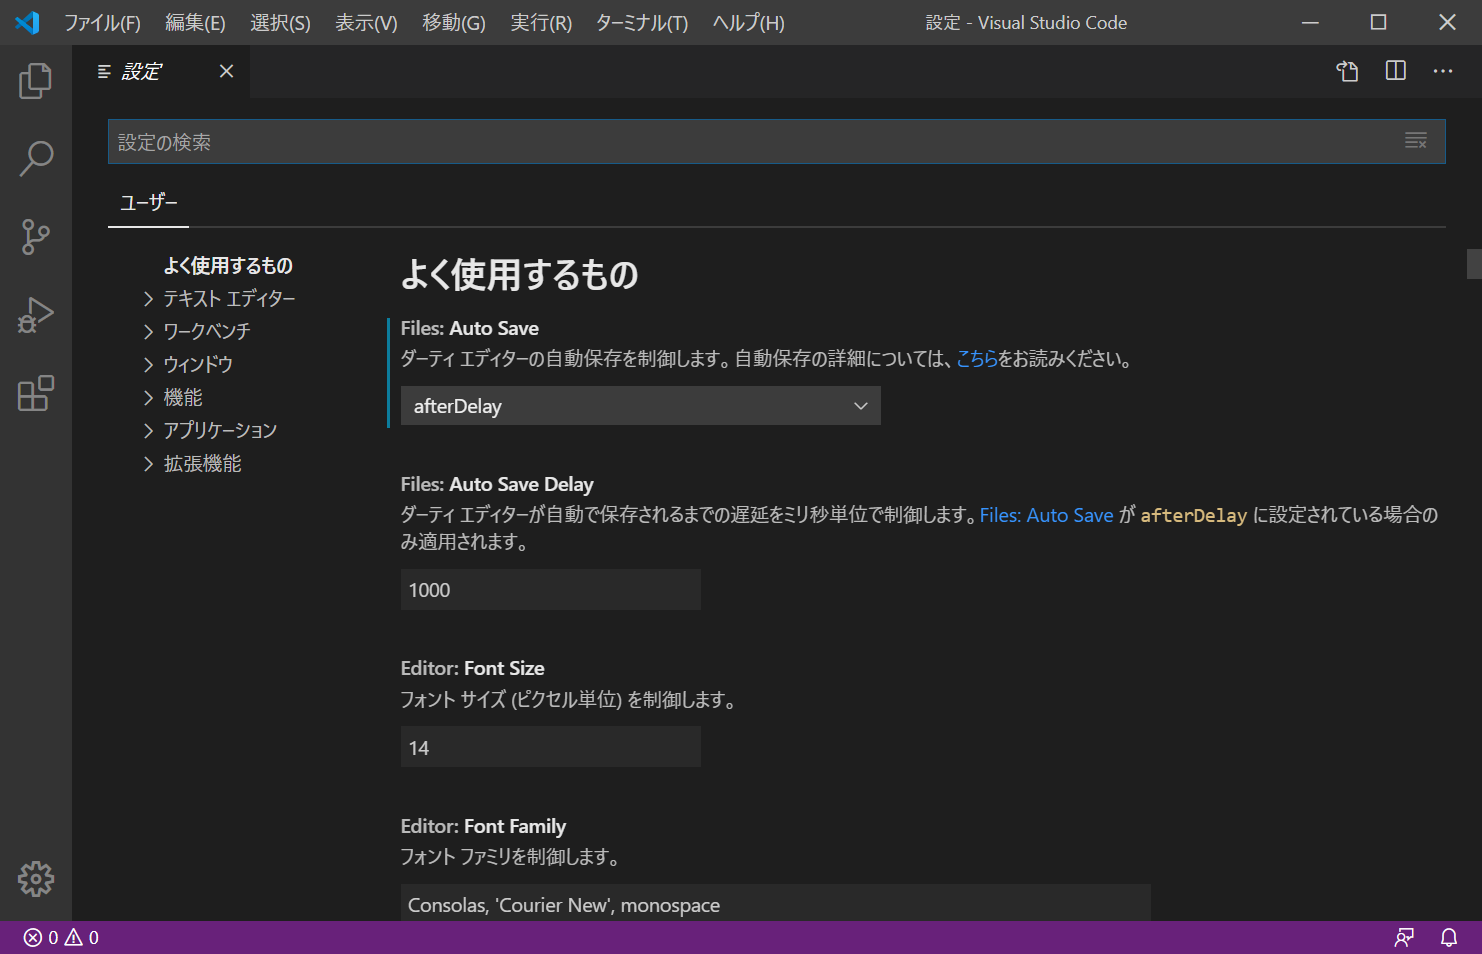Image resolution: width=1482 pixels, height=954 pixels.
Task: Click the Auto Save Delay 1000 field
Action: pos(551,590)
